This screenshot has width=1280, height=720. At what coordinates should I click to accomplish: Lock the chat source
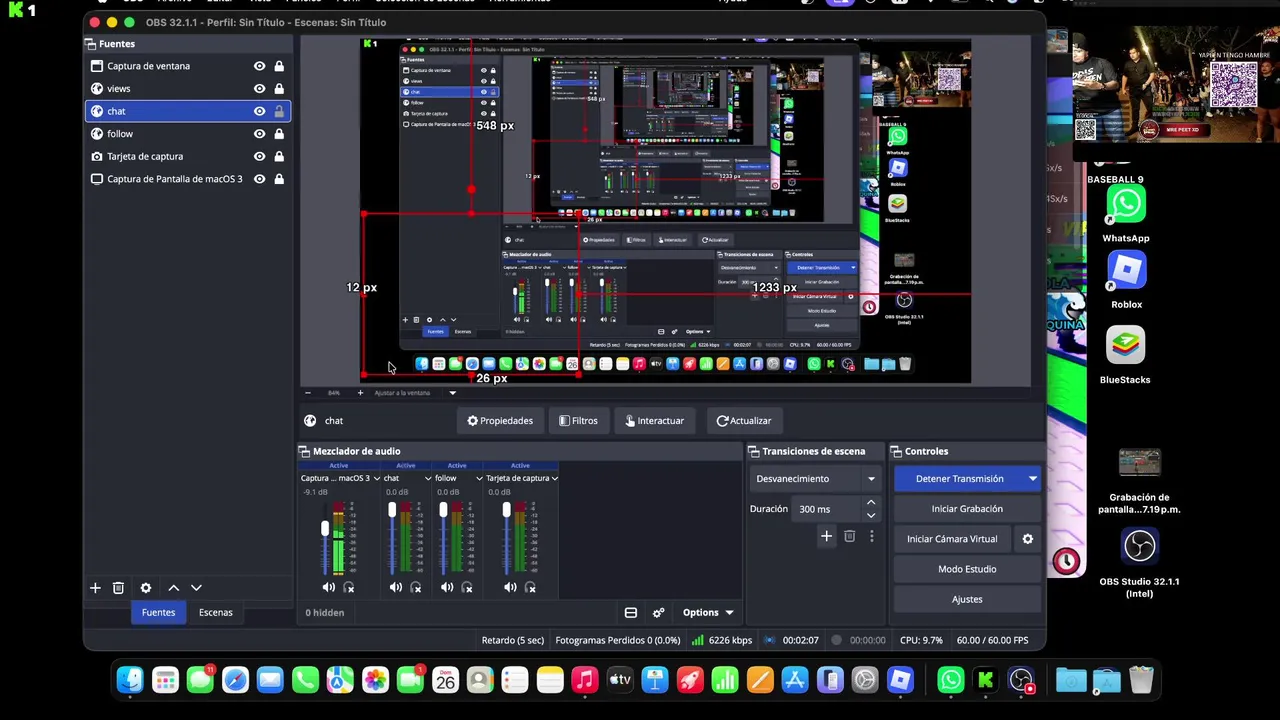click(x=279, y=111)
